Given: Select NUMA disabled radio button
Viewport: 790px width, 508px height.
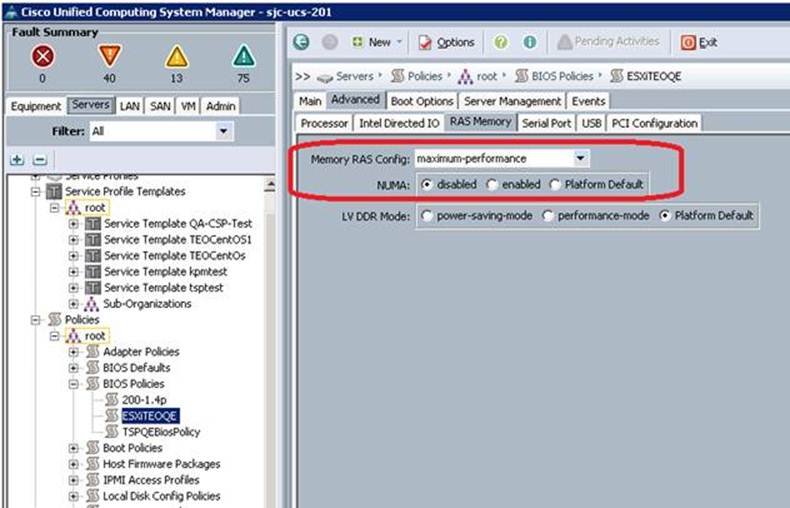Looking at the screenshot, I should 426,185.
